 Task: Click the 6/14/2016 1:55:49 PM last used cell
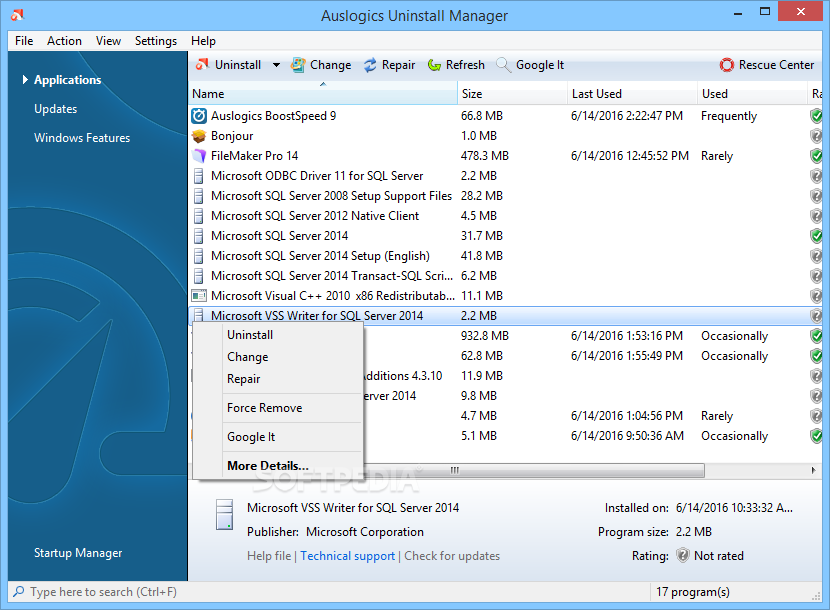[x=627, y=356]
